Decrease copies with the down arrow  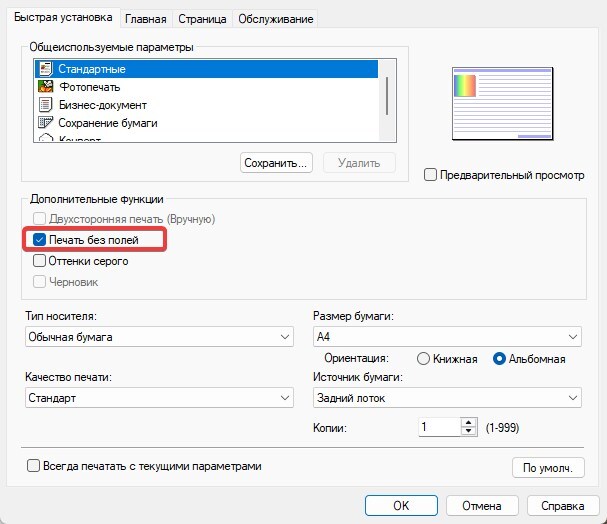[468, 432]
